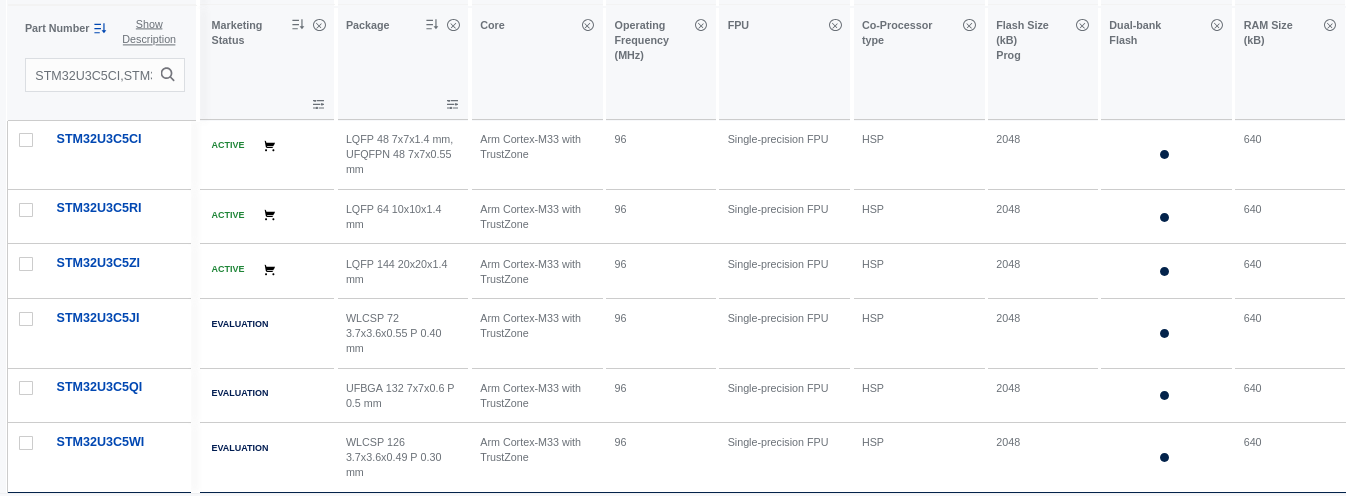This screenshot has width=1346, height=496.
Task: Click the Dual-bank Flash dot for STM32U3C5CI
Action: (1164, 154)
